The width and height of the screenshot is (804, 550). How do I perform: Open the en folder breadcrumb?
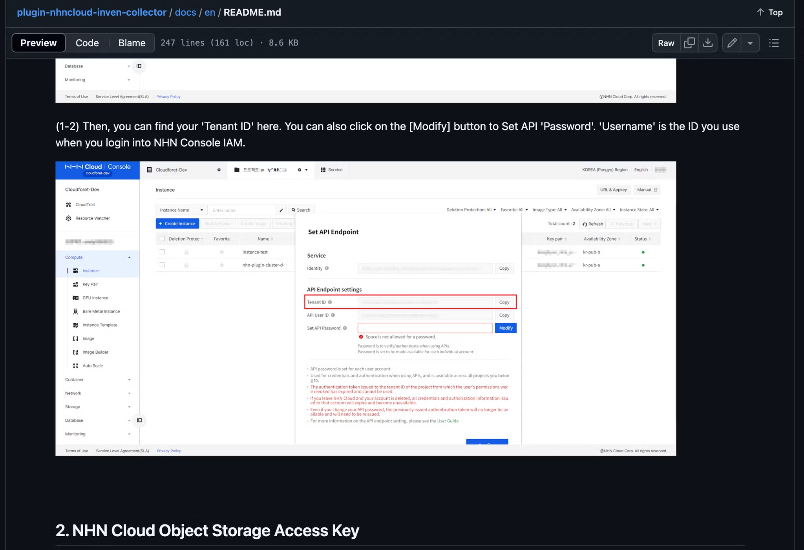pos(210,12)
